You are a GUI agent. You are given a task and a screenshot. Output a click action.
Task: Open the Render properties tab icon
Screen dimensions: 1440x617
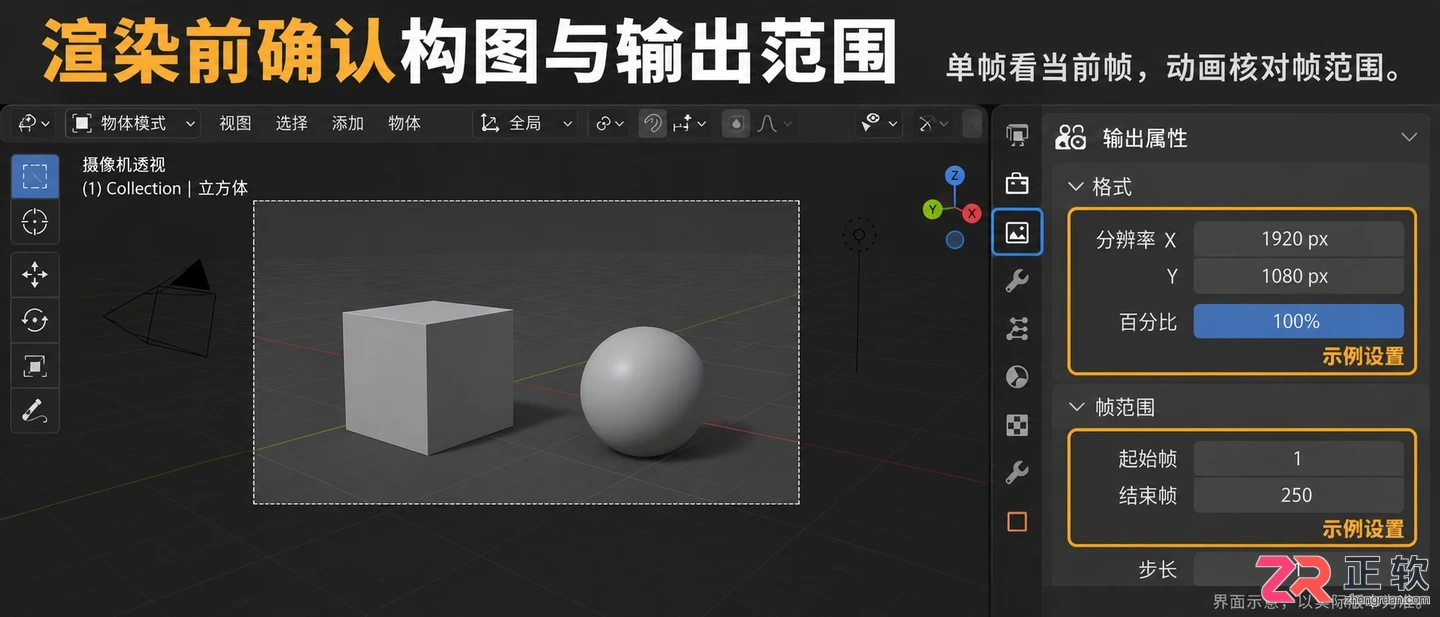1017,136
